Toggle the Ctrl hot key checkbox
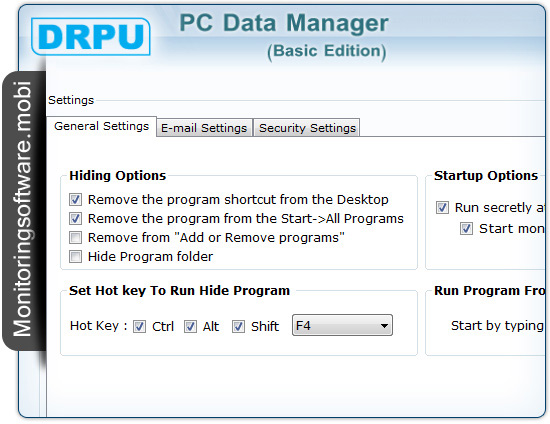 point(139,327)
